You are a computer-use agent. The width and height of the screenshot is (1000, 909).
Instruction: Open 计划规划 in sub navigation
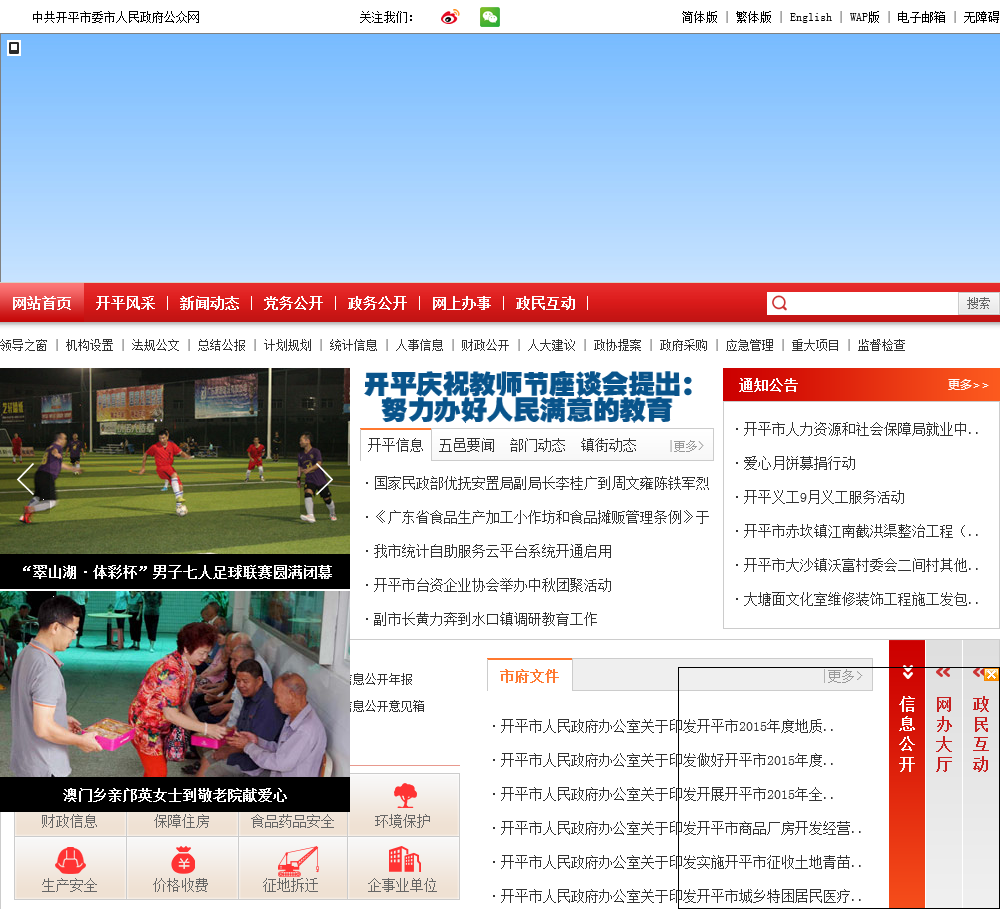point(288,345)
